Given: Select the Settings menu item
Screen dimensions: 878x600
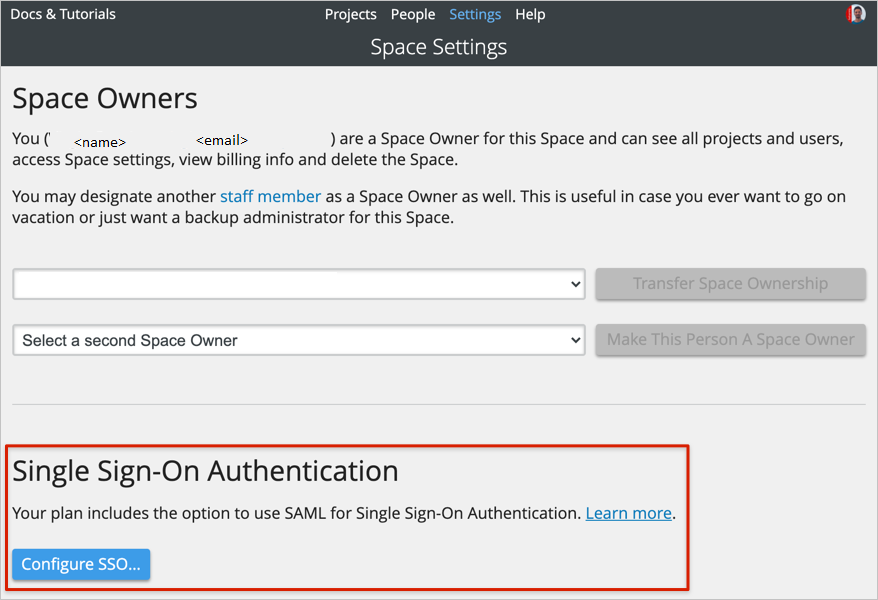Looking at the screenshot, I should (475, 14).
